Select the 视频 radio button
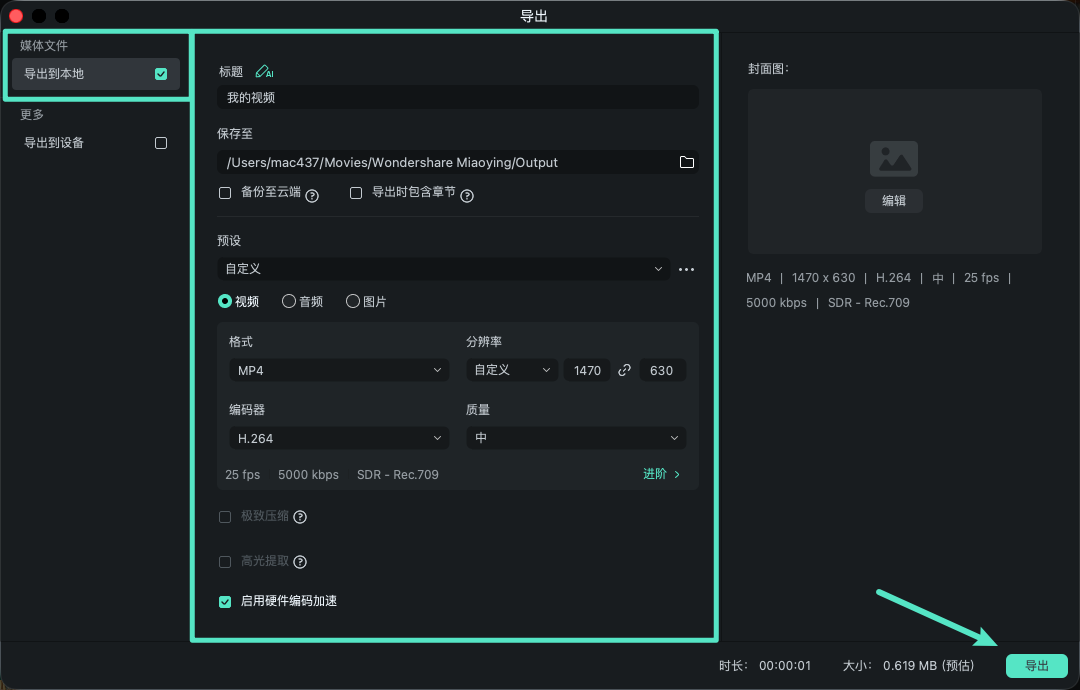The width and height of the screenshot is (1080, 690). pos(225,301)
